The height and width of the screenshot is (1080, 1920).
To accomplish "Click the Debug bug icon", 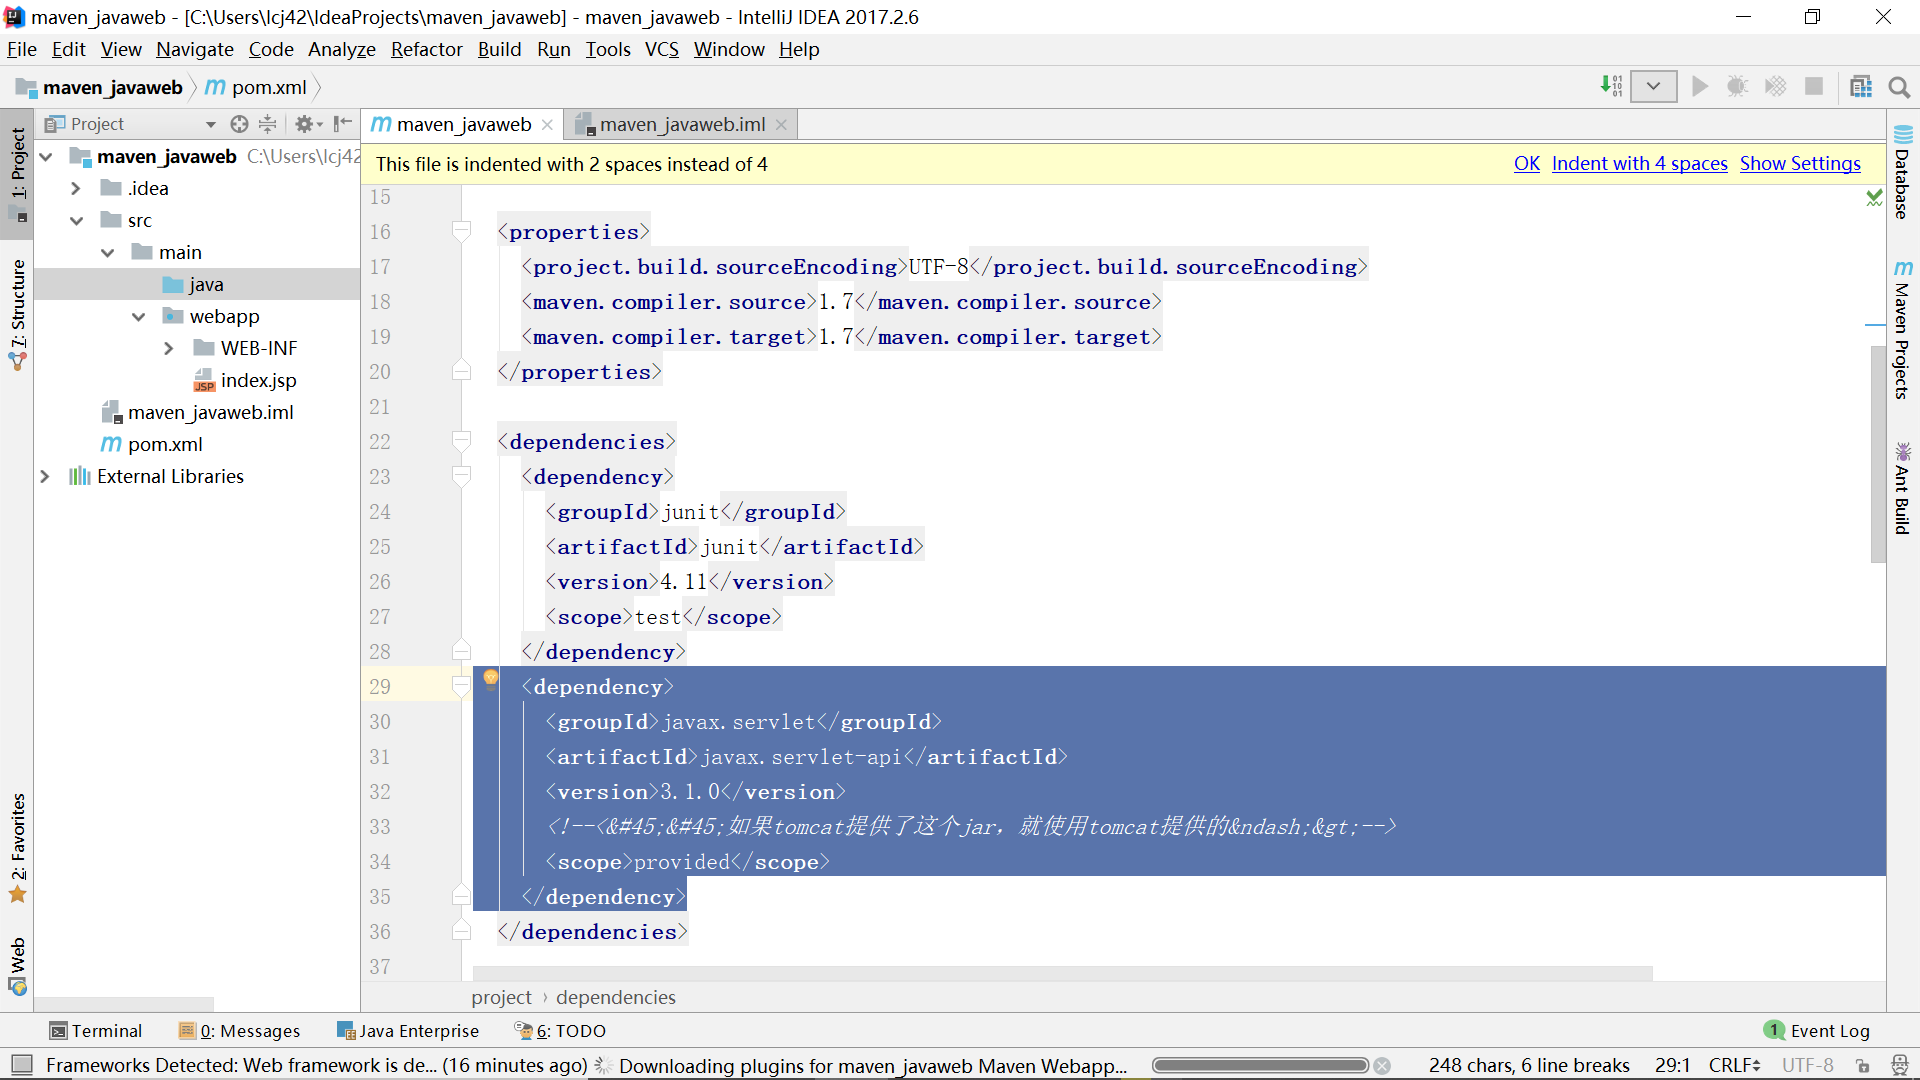I will pyautogui.click(x=1737, y=87).
